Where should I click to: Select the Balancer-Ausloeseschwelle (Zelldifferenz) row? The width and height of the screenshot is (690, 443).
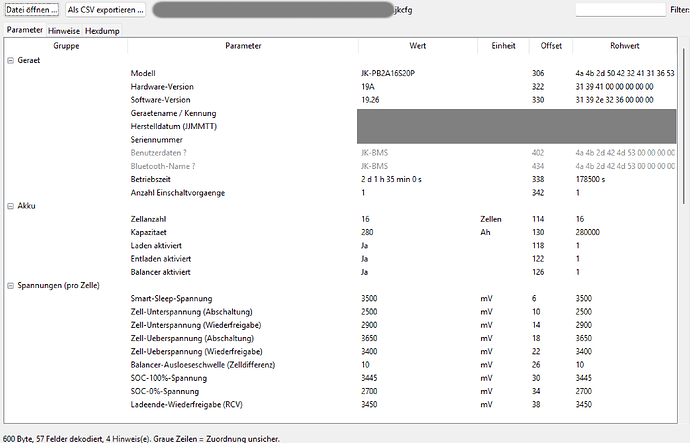point(340,365)
